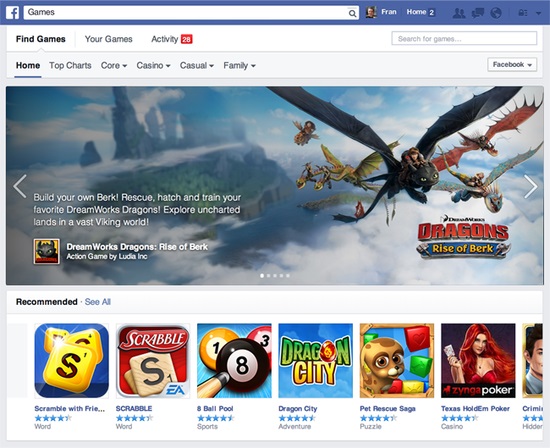Open the Facebook platform dropdown
Screen dimensions: 550x448
(x=512, y=65)
